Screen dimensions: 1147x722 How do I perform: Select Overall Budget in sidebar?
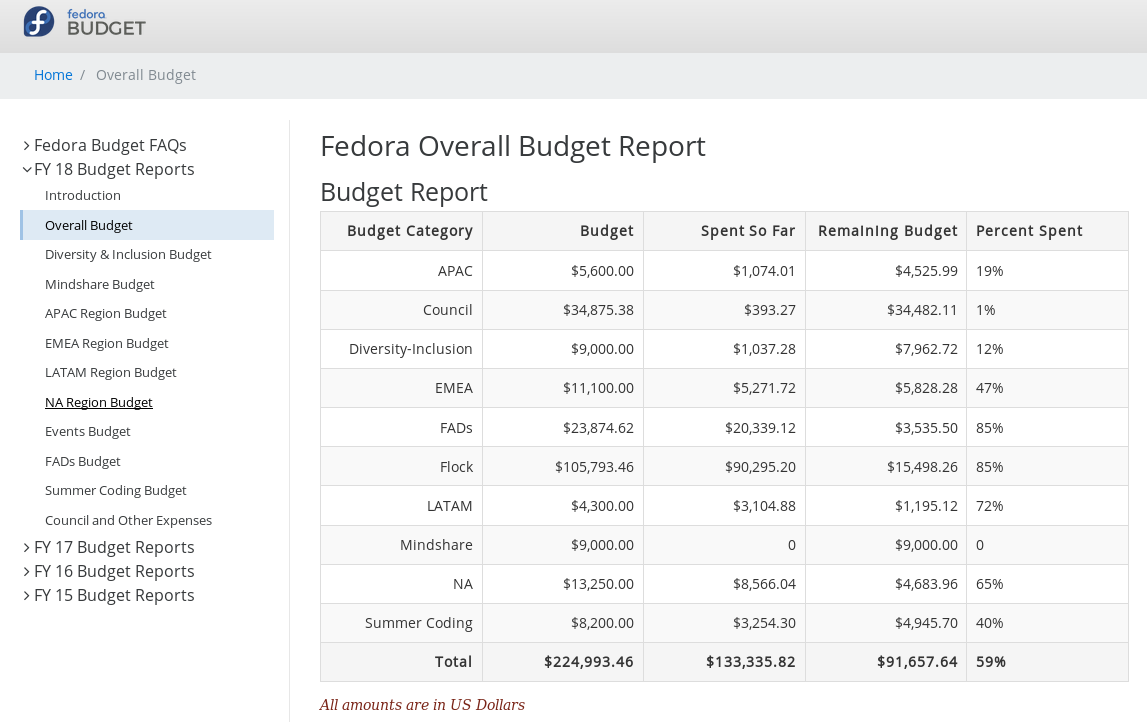[x=89, y=225]
